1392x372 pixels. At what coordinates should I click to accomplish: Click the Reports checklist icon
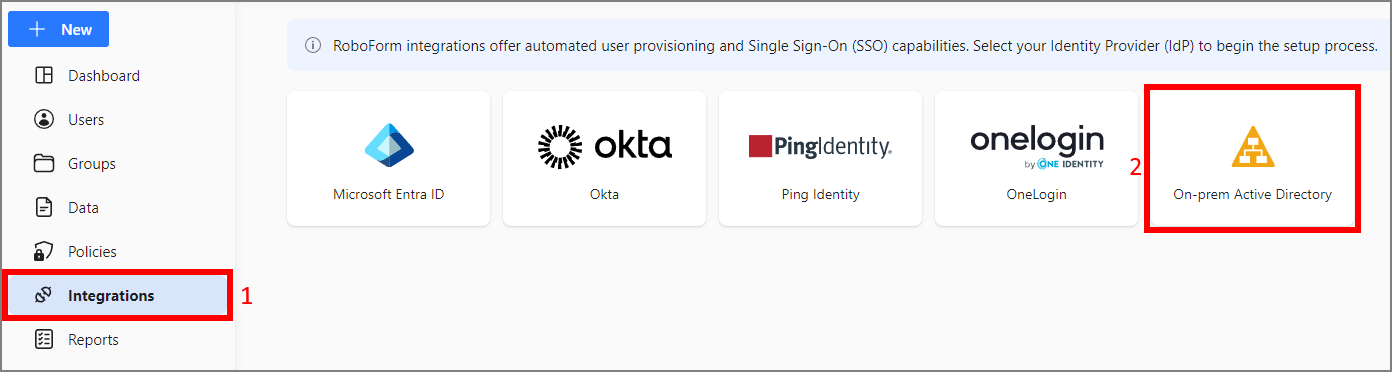44,339
